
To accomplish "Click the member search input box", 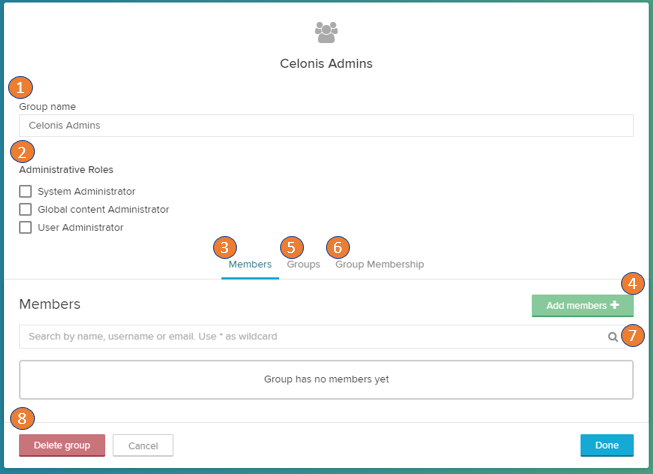I will [310, 337].
